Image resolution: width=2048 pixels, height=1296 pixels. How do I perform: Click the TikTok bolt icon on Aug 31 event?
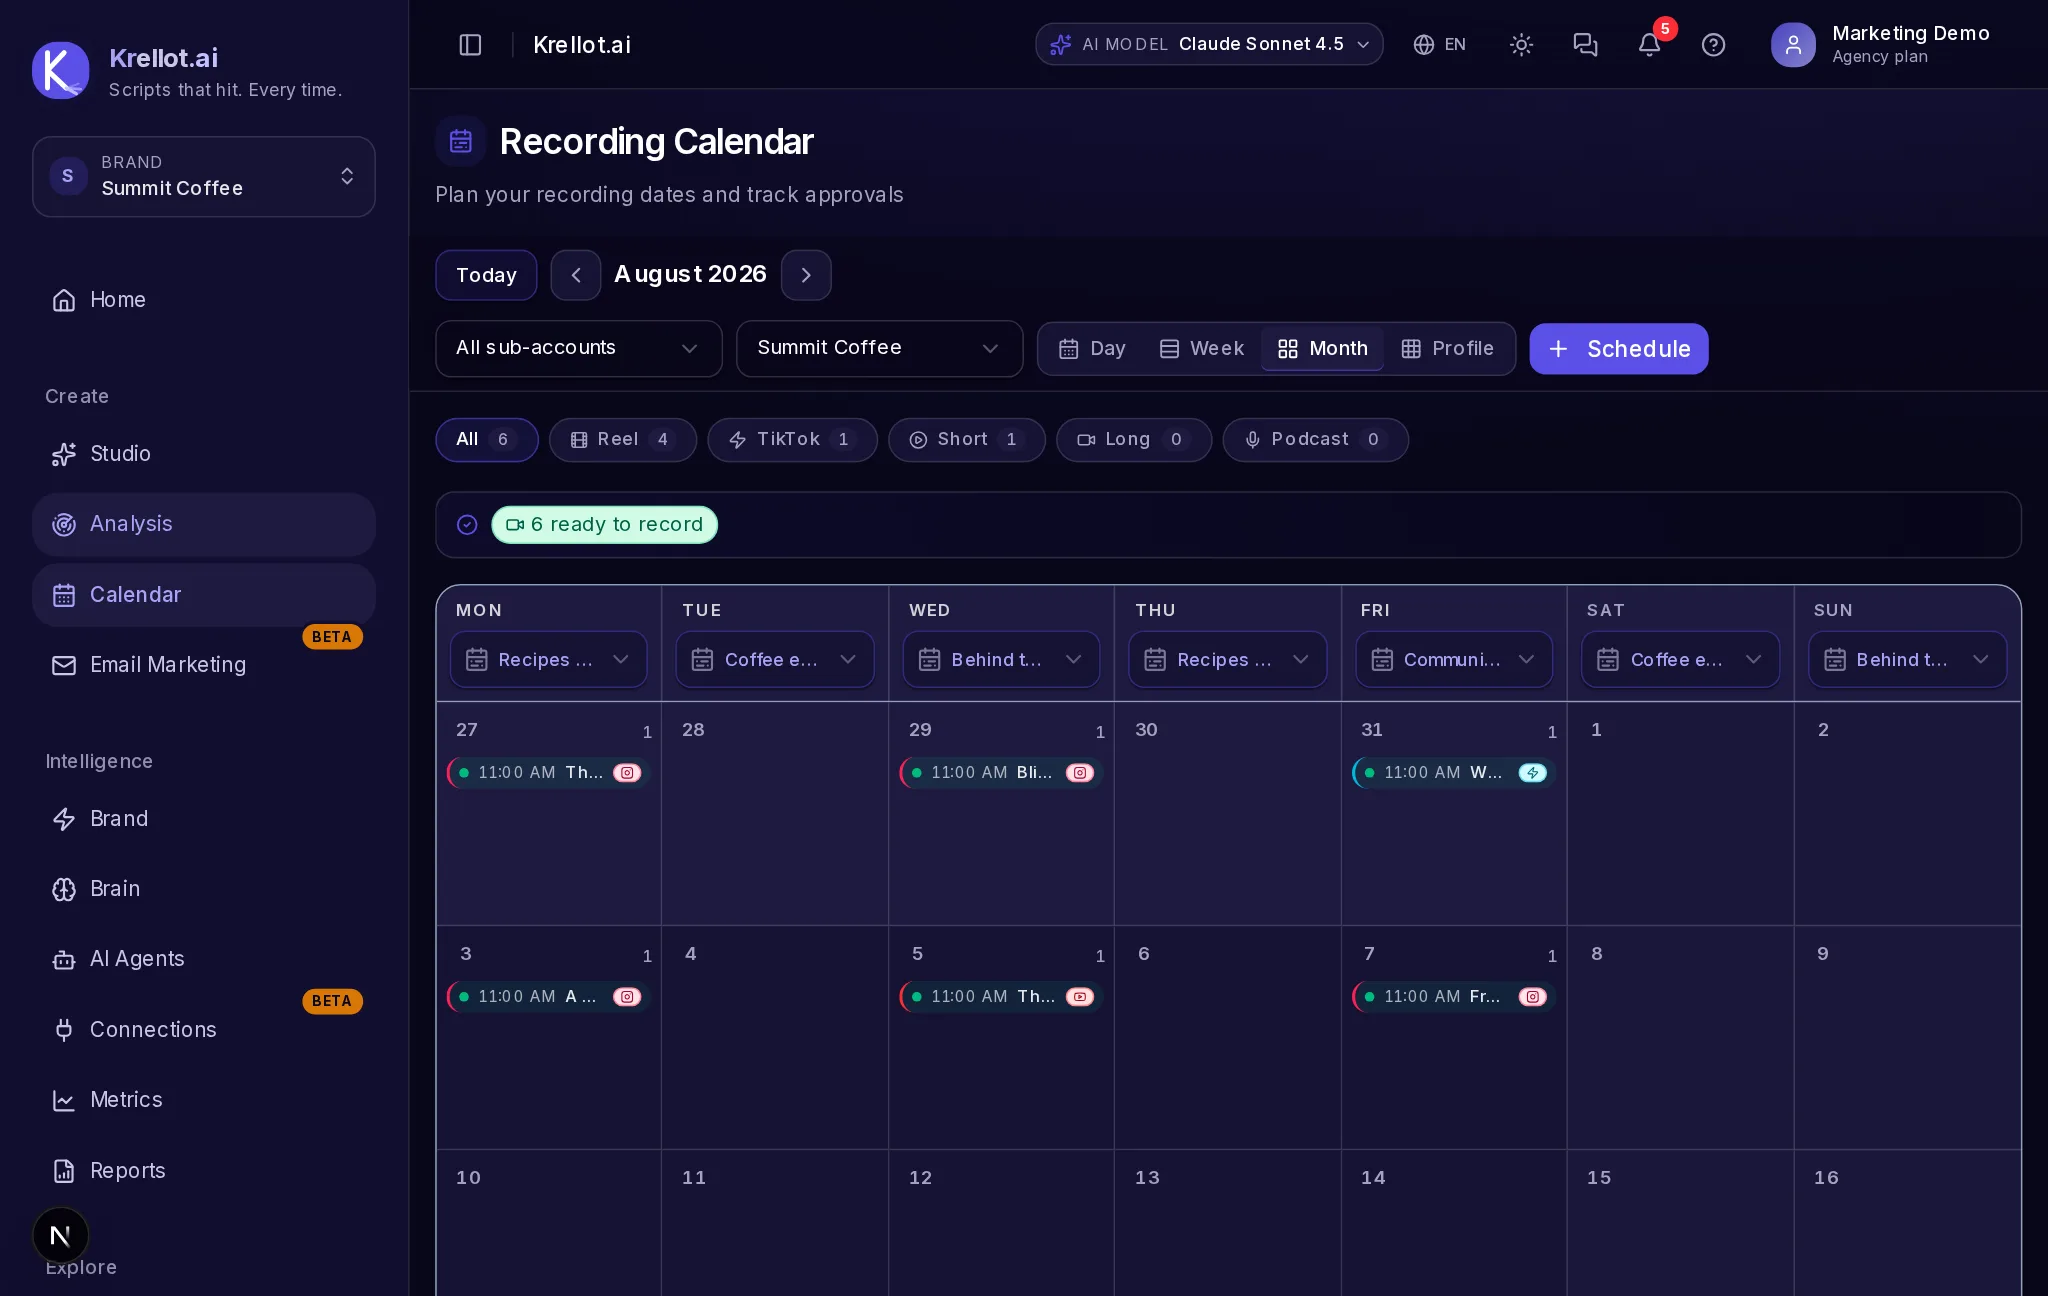point(1533,773)
